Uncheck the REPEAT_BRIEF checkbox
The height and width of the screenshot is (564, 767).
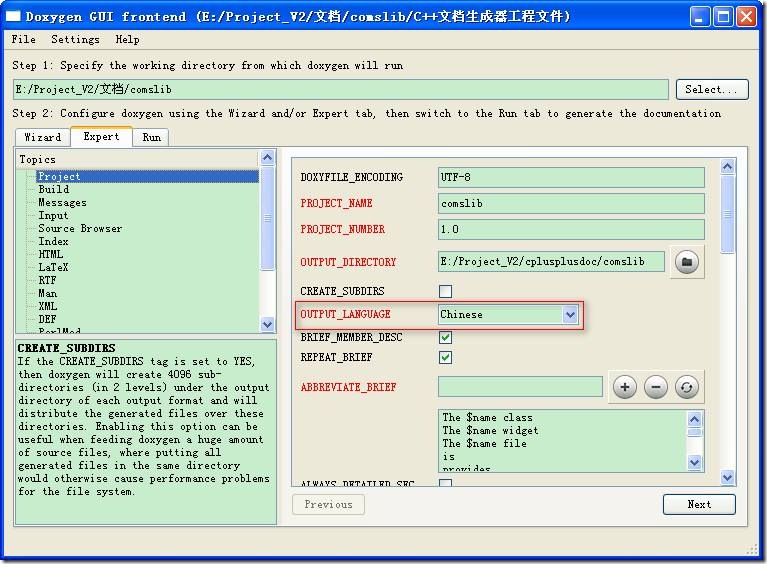(x=445, y=357)
